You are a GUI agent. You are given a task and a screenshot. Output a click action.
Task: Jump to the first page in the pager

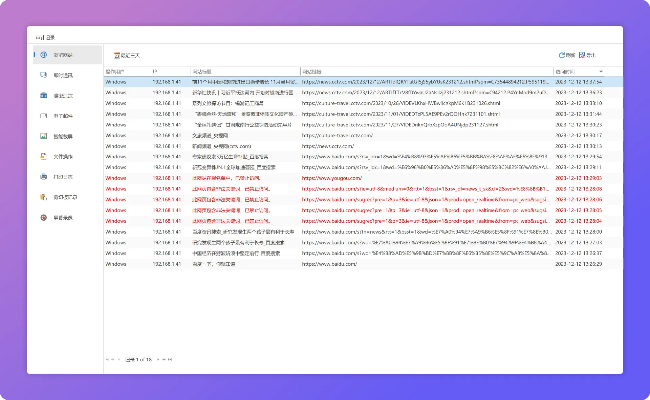[109, 358]
